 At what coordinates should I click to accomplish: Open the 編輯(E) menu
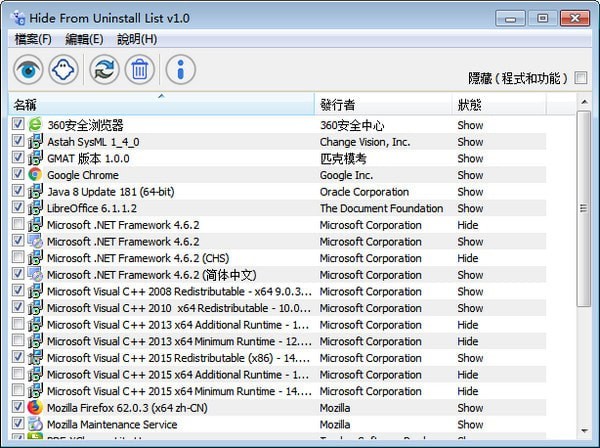click(84, 39)
